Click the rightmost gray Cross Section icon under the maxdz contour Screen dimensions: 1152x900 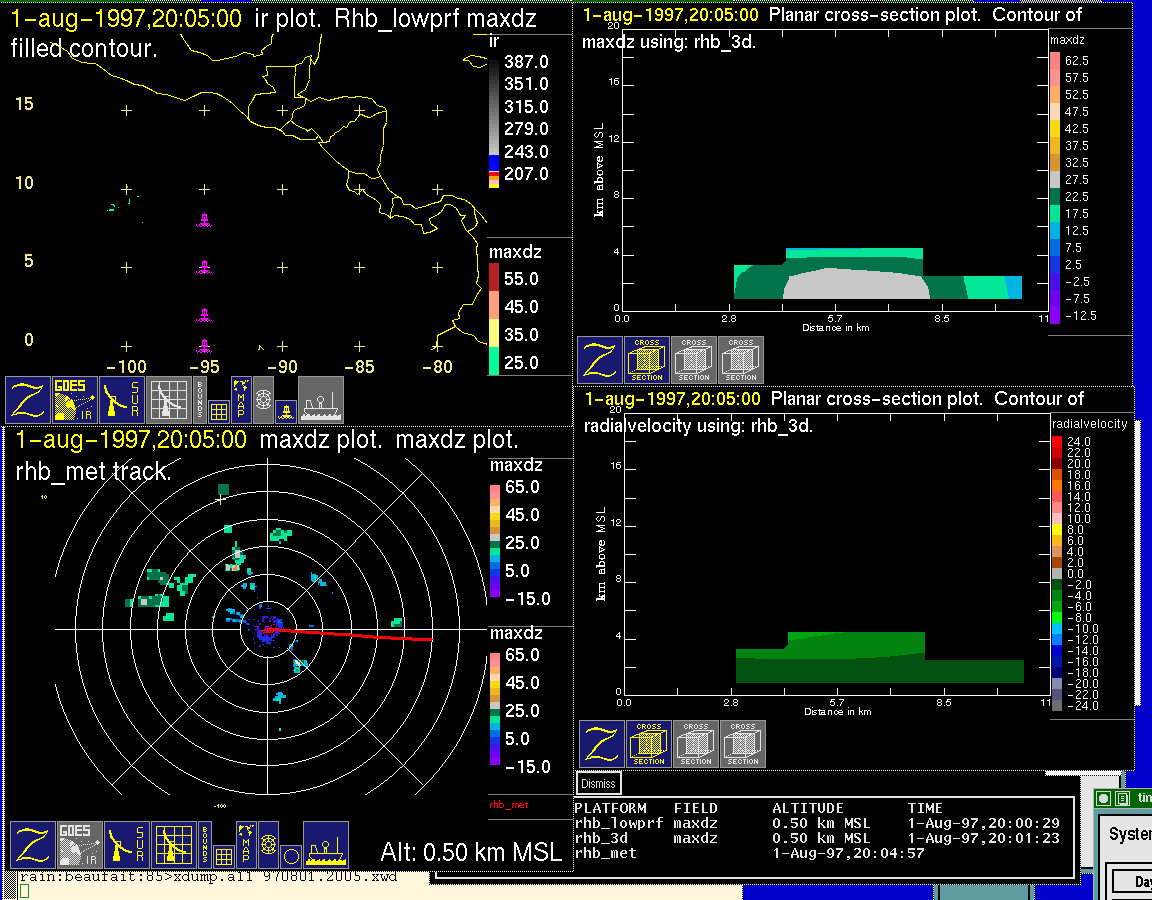point(741,360)
